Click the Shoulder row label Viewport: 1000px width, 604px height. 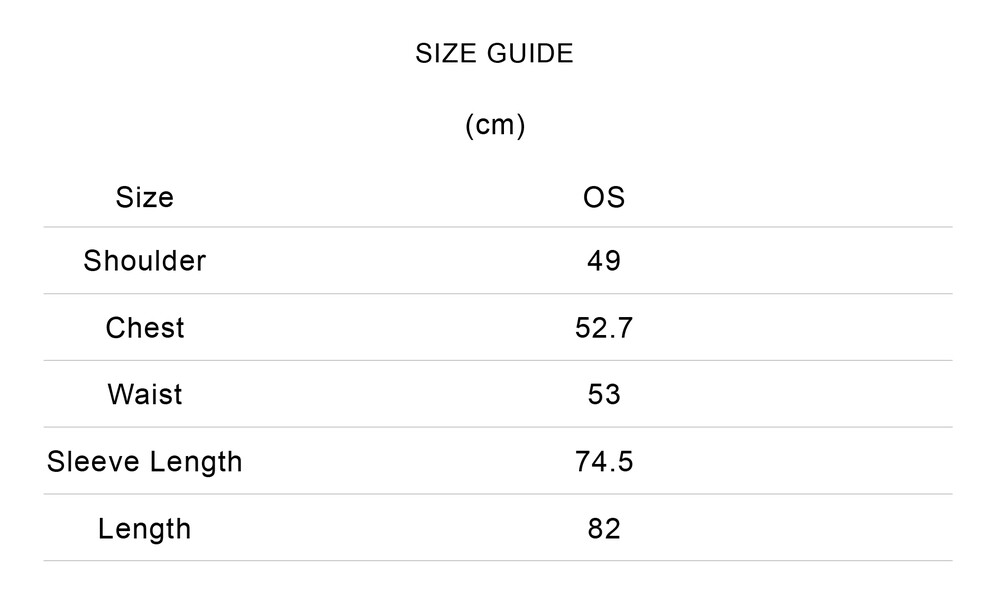coord(145,261)
